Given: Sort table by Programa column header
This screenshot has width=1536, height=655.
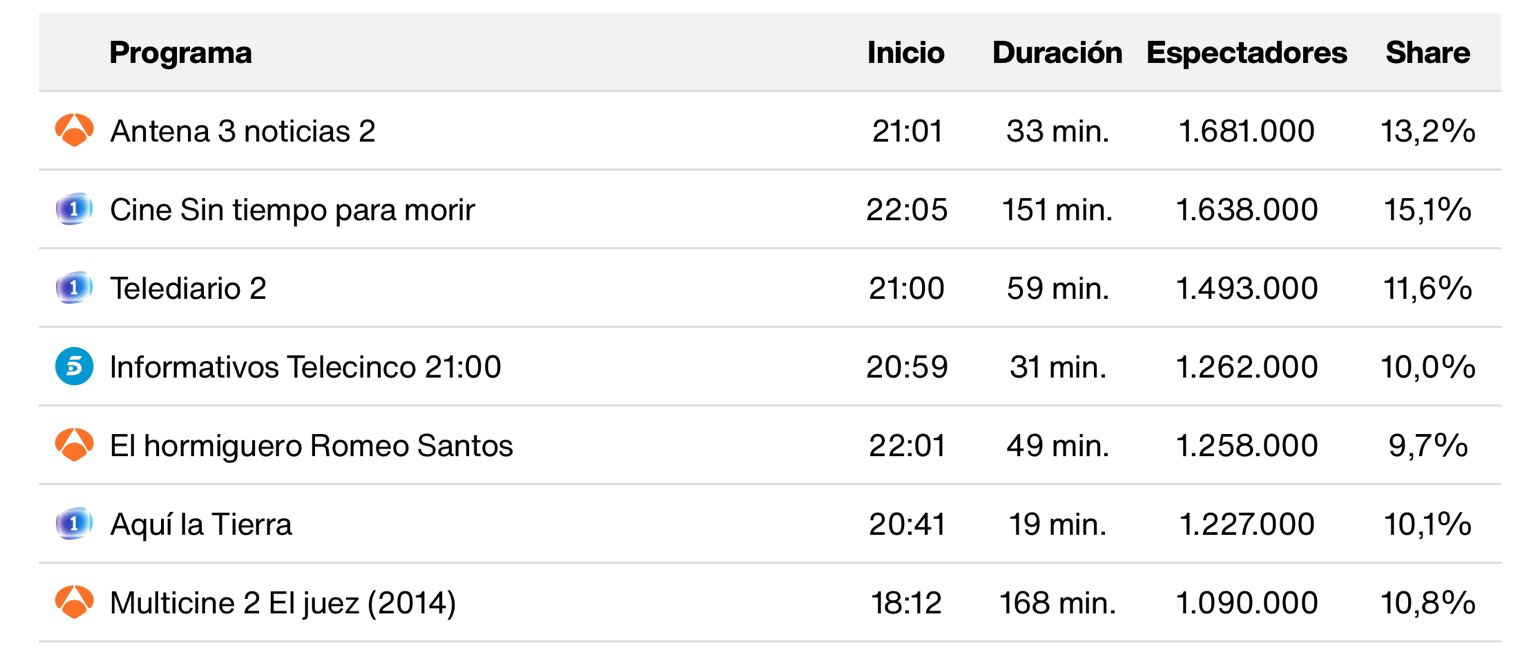Looking at the screenshot, I should point(180,52).
